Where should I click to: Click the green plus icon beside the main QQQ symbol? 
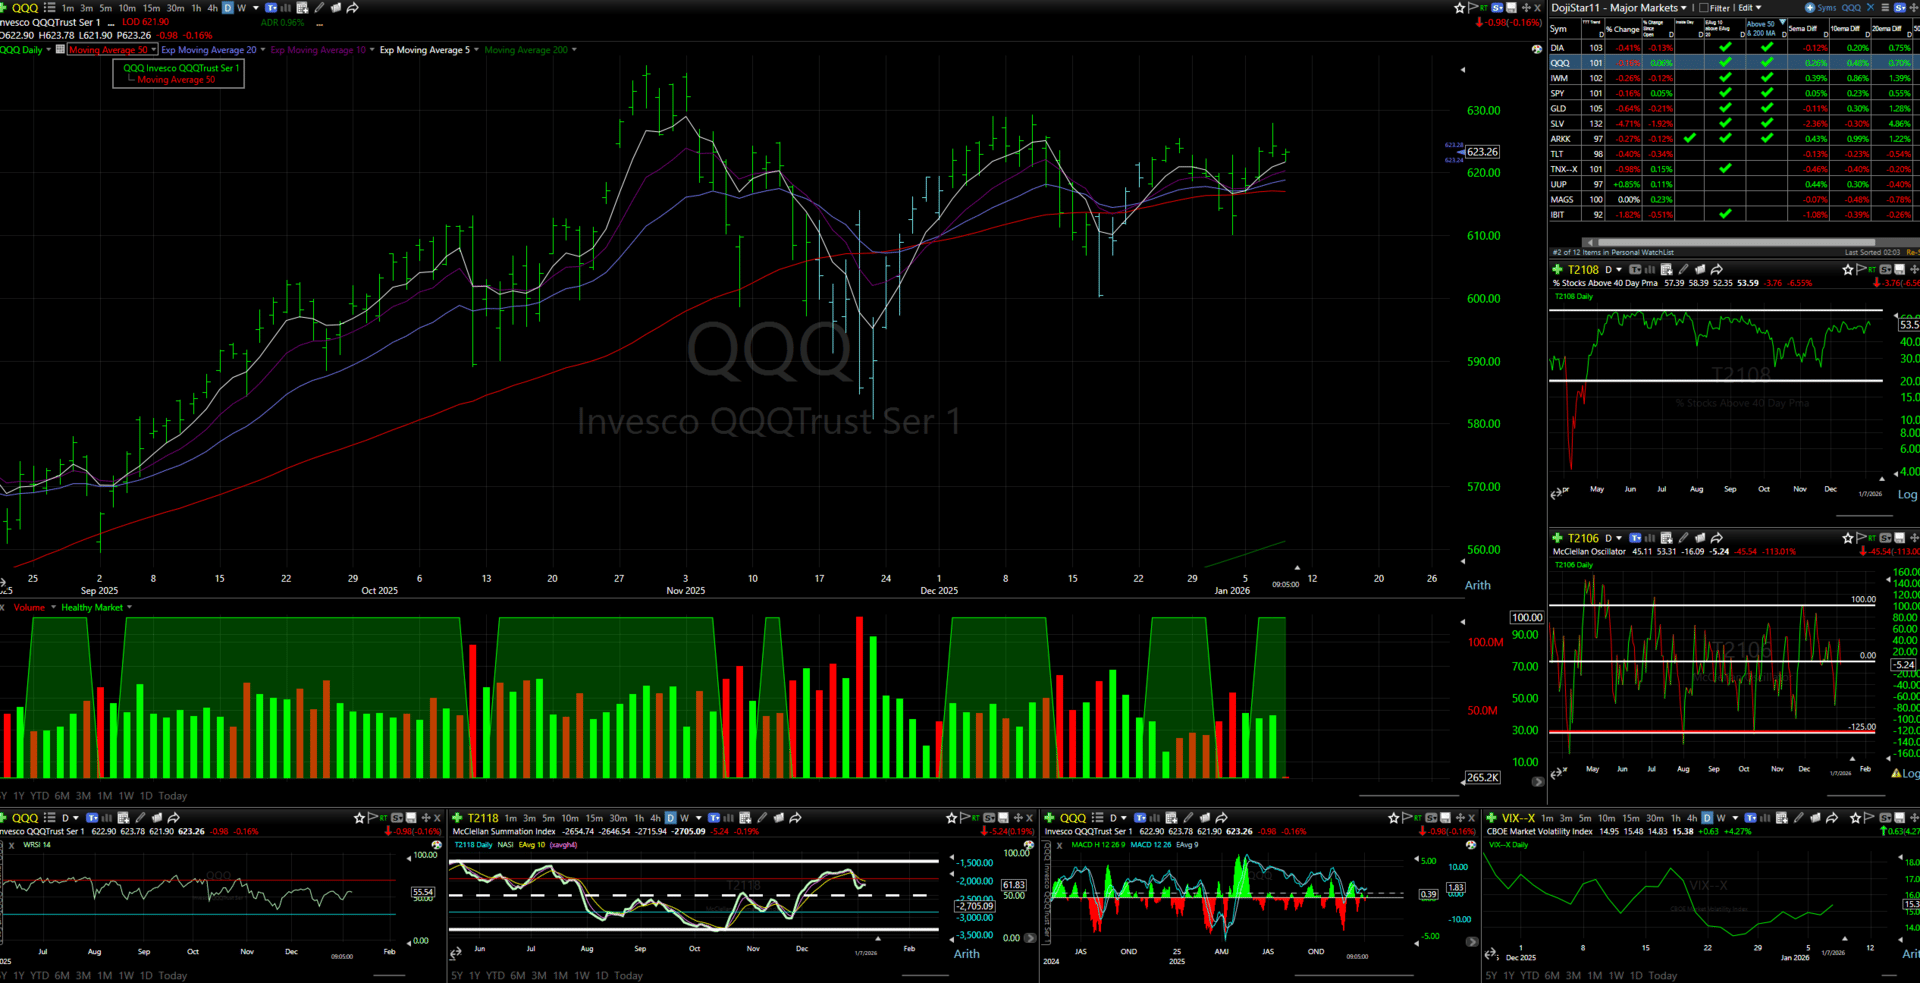[x=4, y=8]
